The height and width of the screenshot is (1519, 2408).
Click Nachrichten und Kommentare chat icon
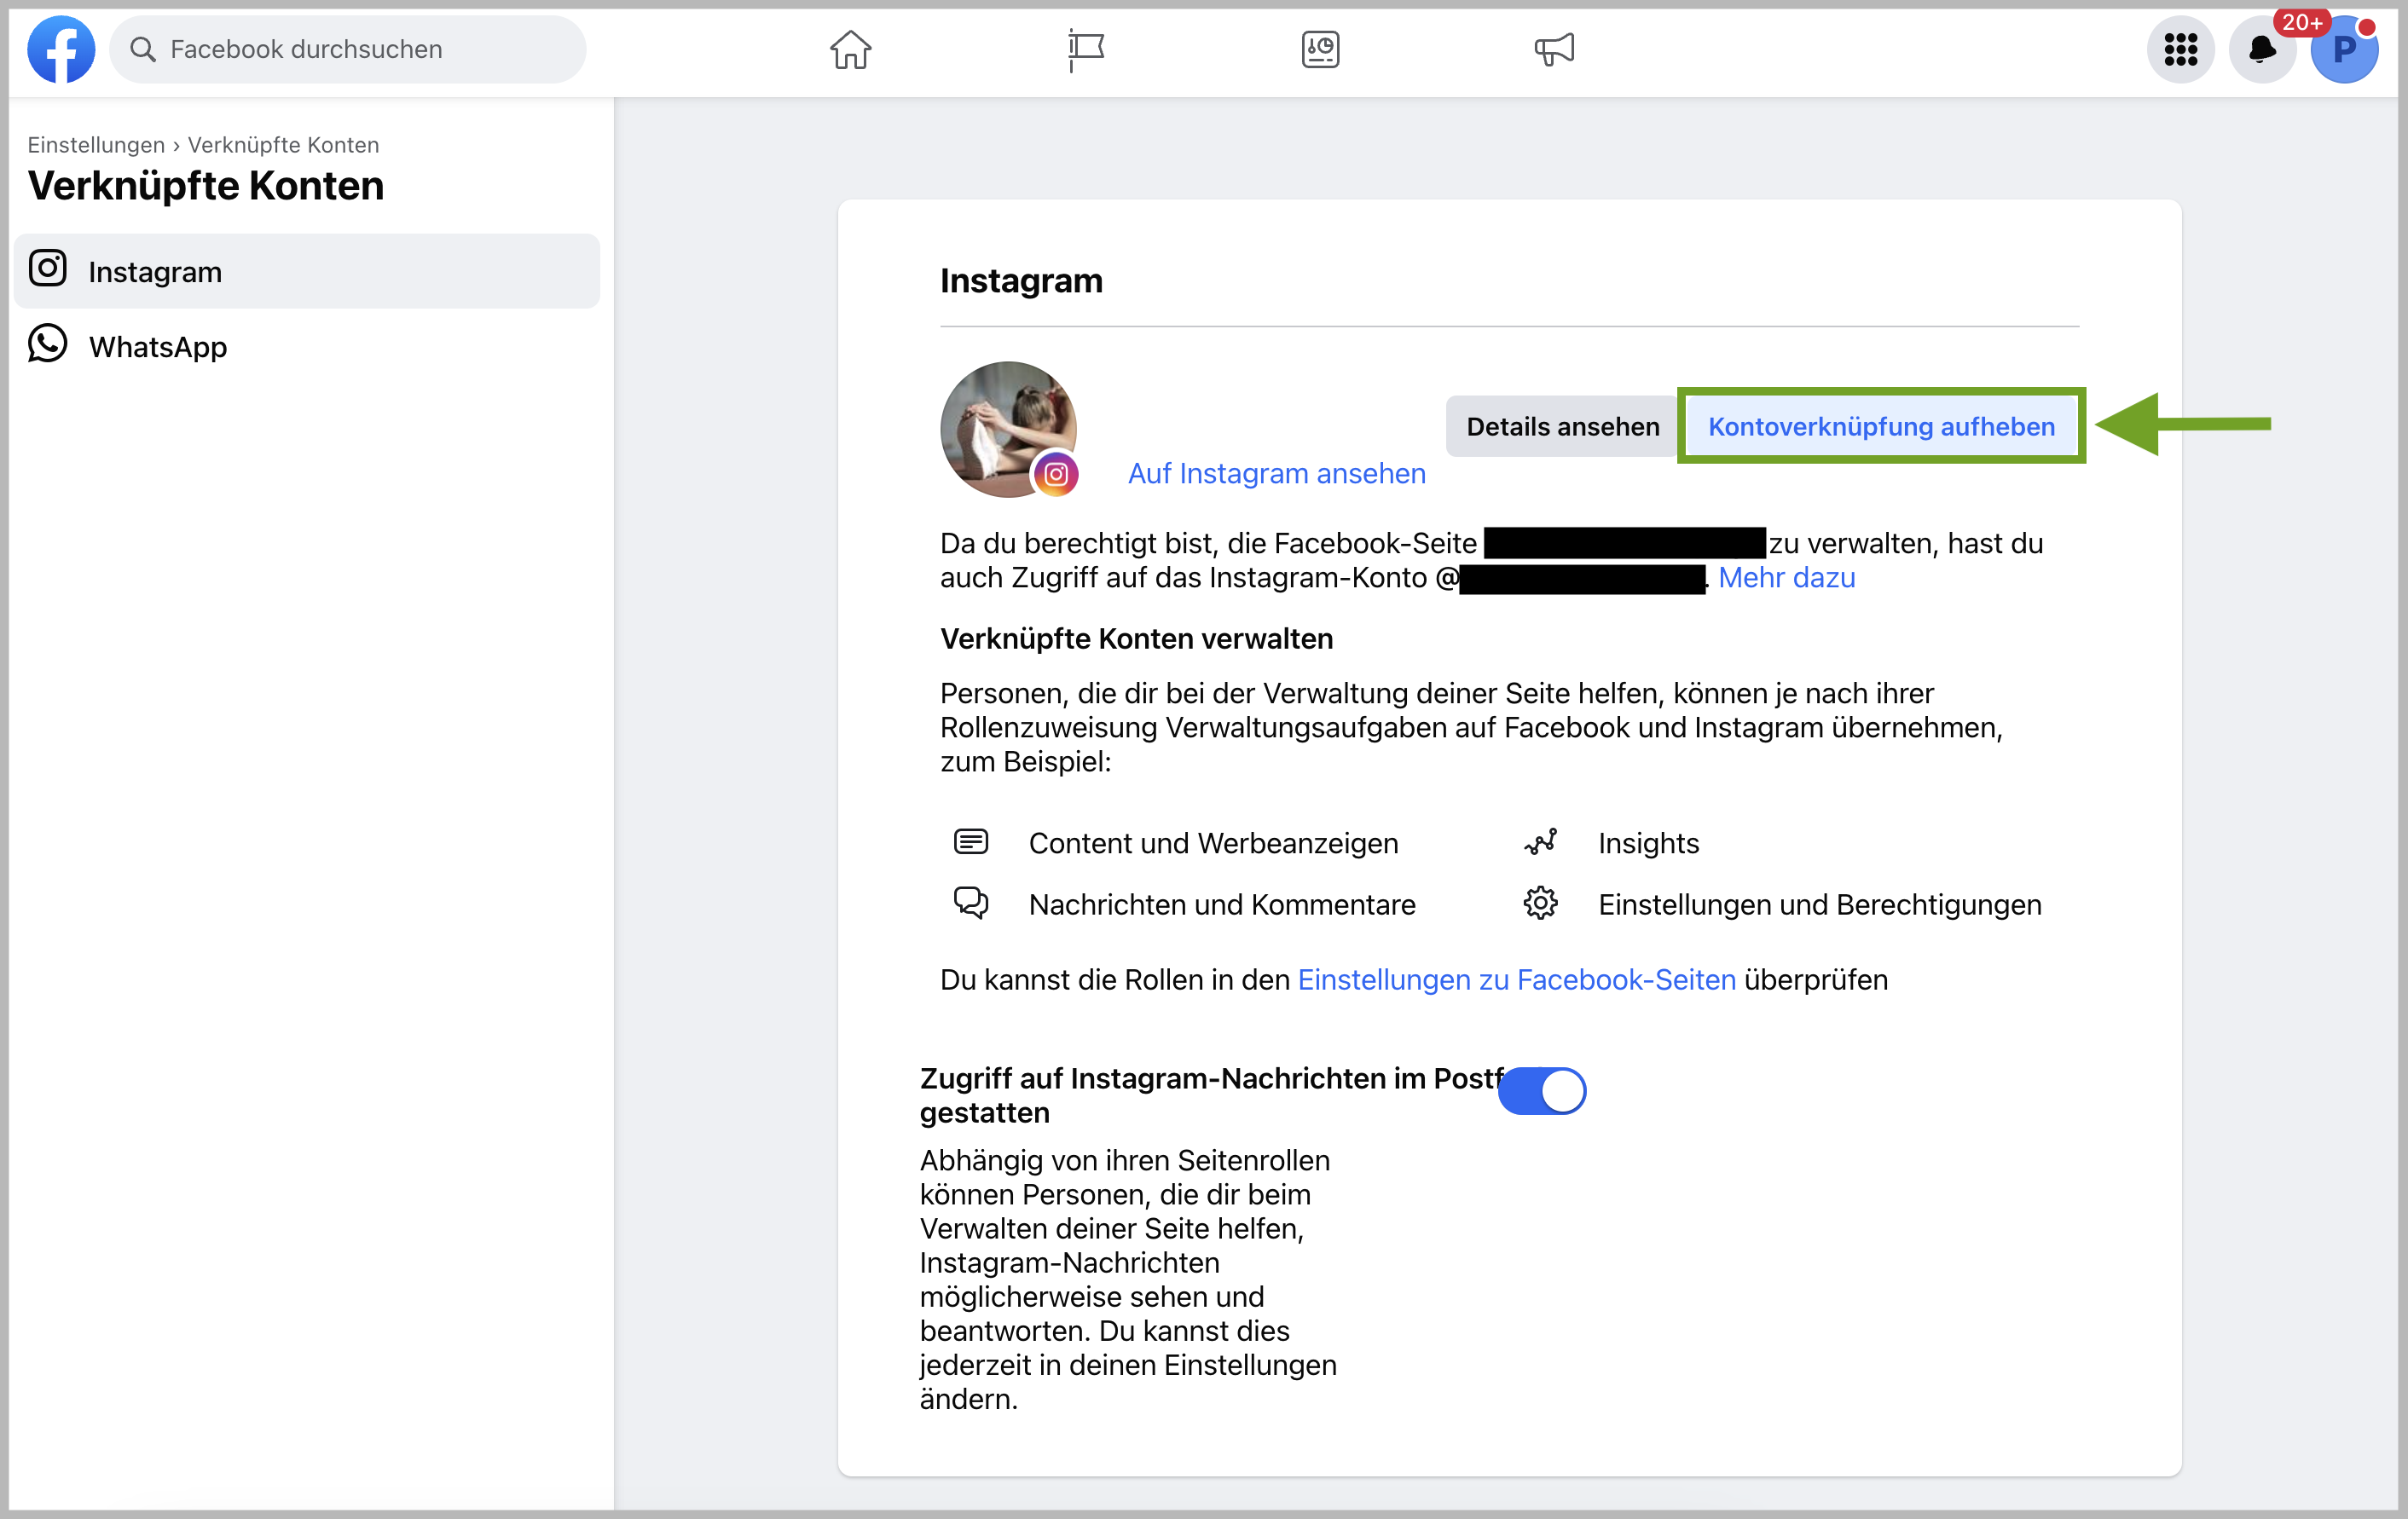click(970, 903)
